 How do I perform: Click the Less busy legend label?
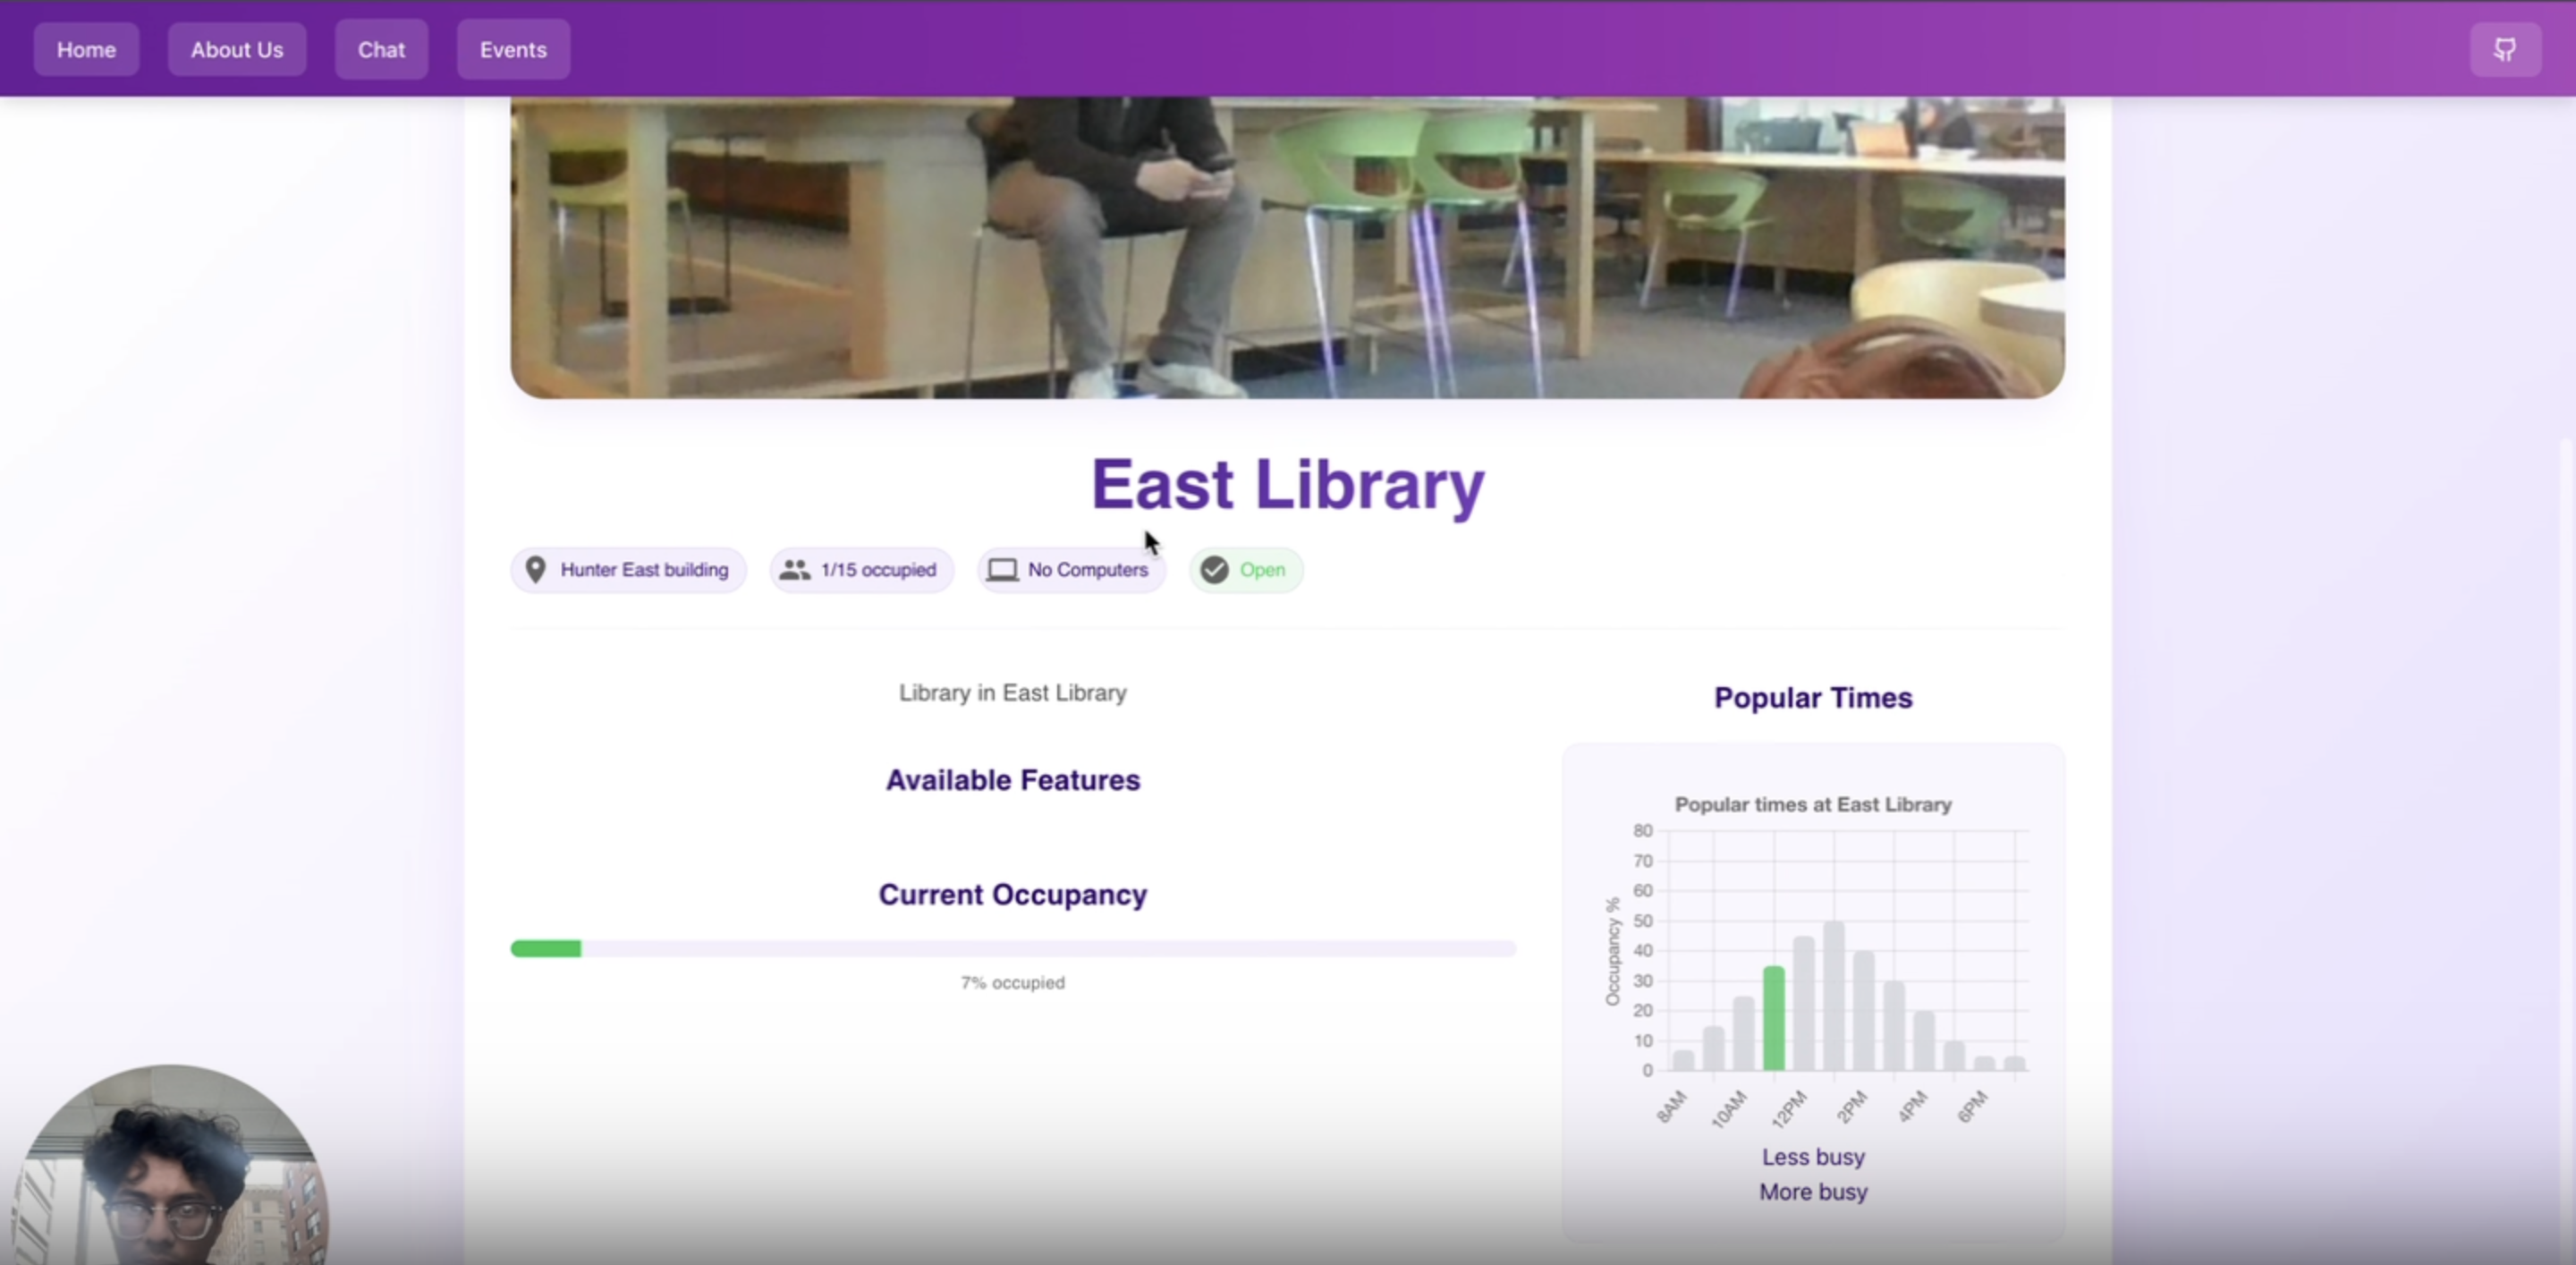(1812, 1157)
